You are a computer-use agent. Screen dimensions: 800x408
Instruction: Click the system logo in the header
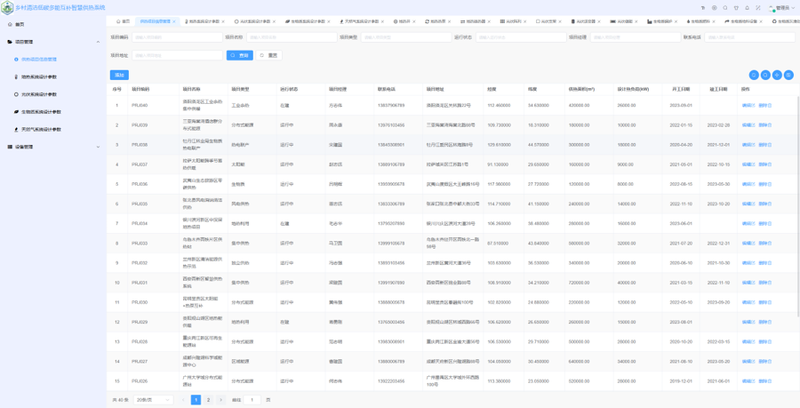point(7,8)
